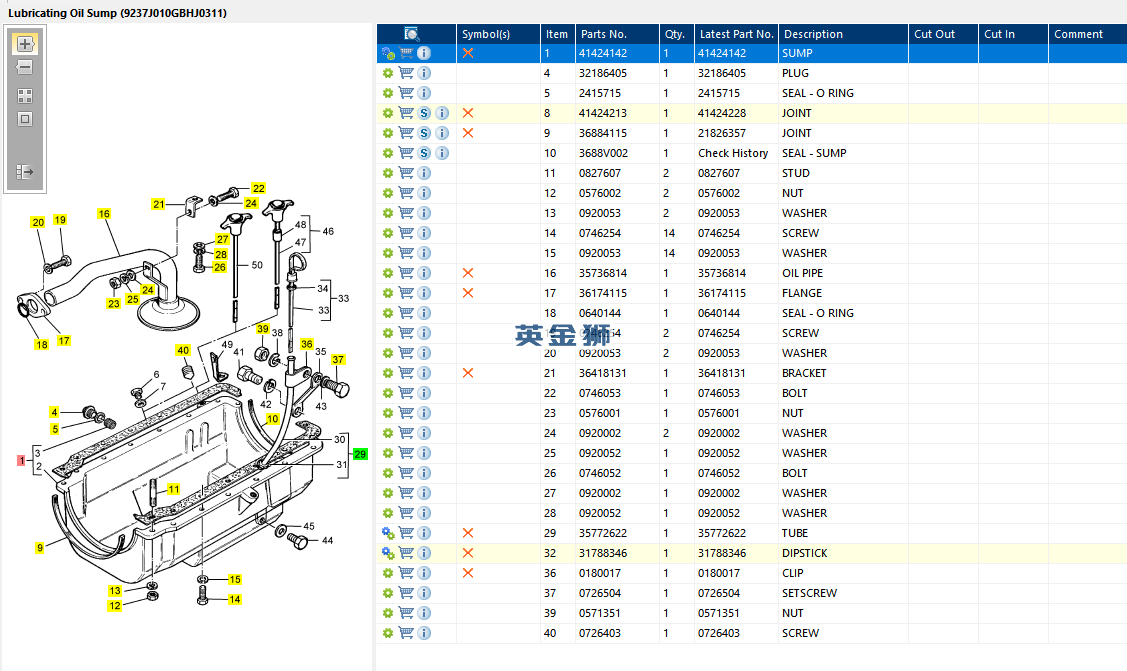Click green callout 29 on diagram
The image size is (1127, 671).
click(360, 454)
